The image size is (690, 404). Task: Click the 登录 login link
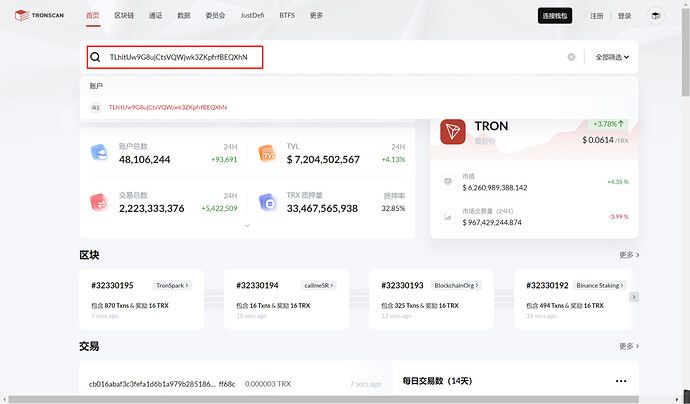[x=624, y=16]
